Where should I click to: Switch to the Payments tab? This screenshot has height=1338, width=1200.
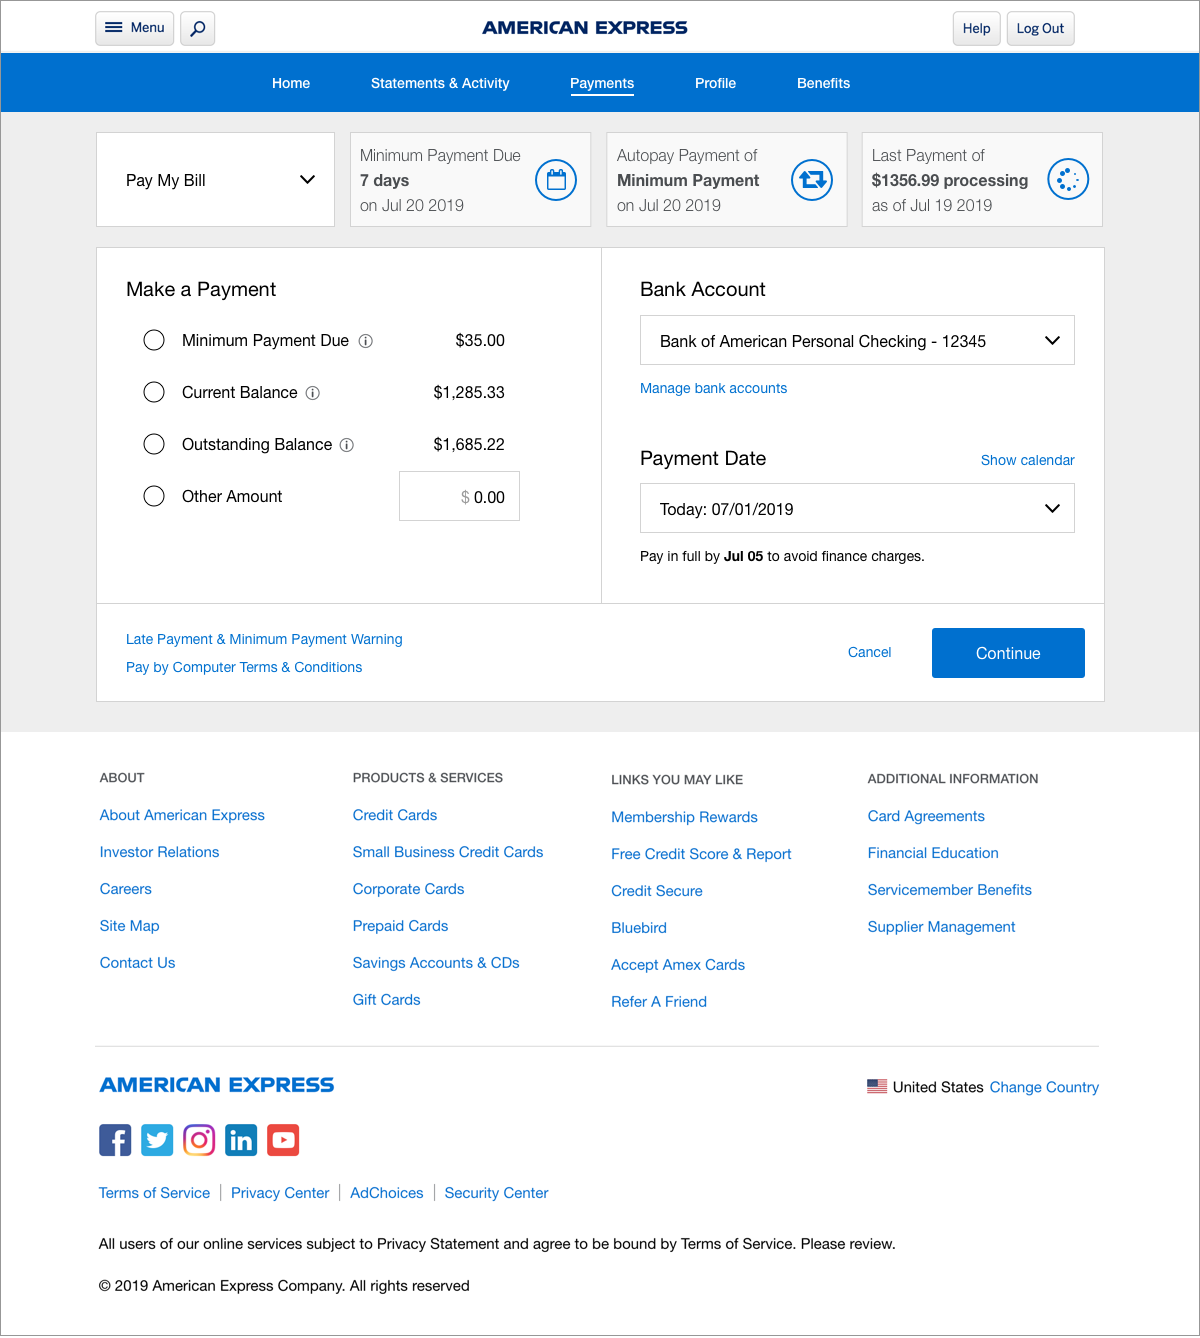[x=602, y=83]
